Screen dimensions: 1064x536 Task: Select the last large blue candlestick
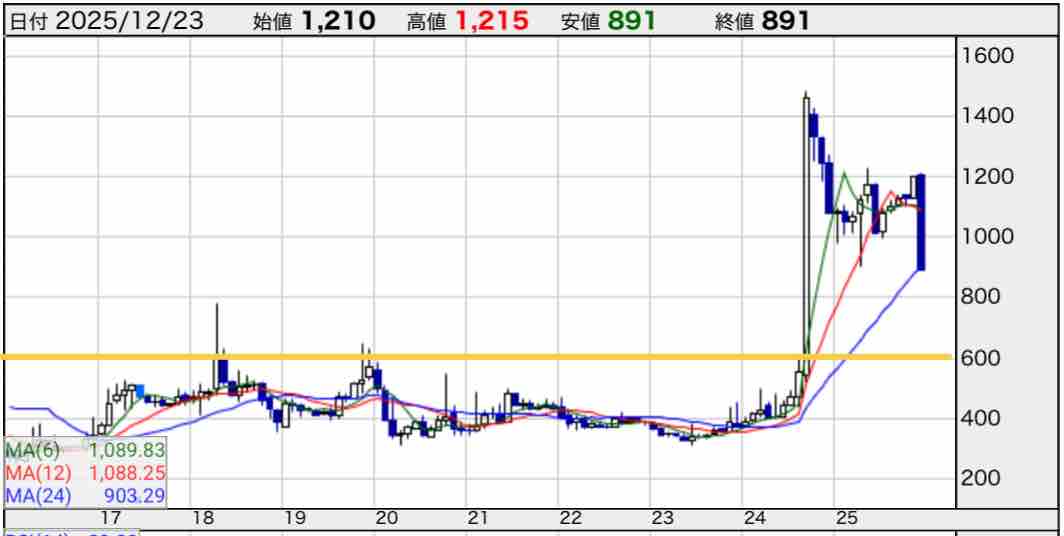(920, 222)
